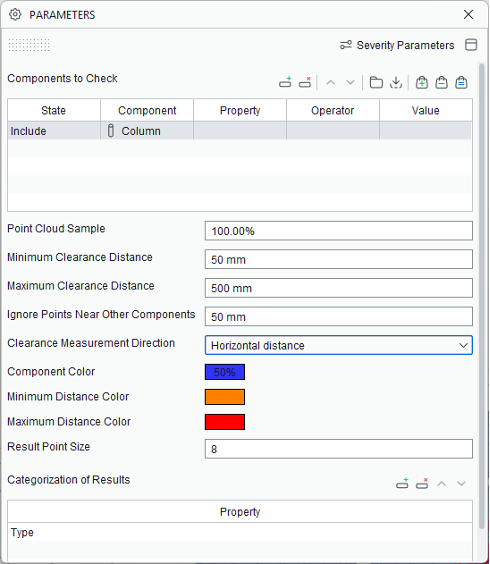The height and width of the screenshot is (564, 490).
Task: Remove row from Categorization of Results
Action: [x=422, y=483]
